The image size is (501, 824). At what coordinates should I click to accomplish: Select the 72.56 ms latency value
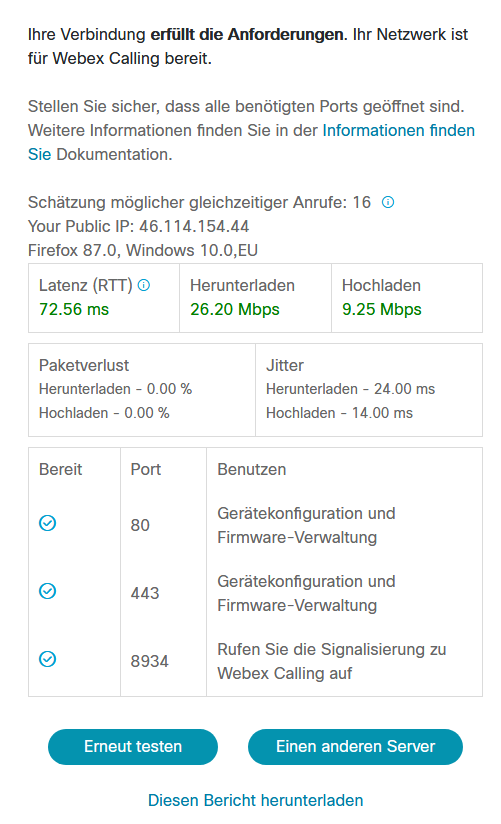point(74,309)
